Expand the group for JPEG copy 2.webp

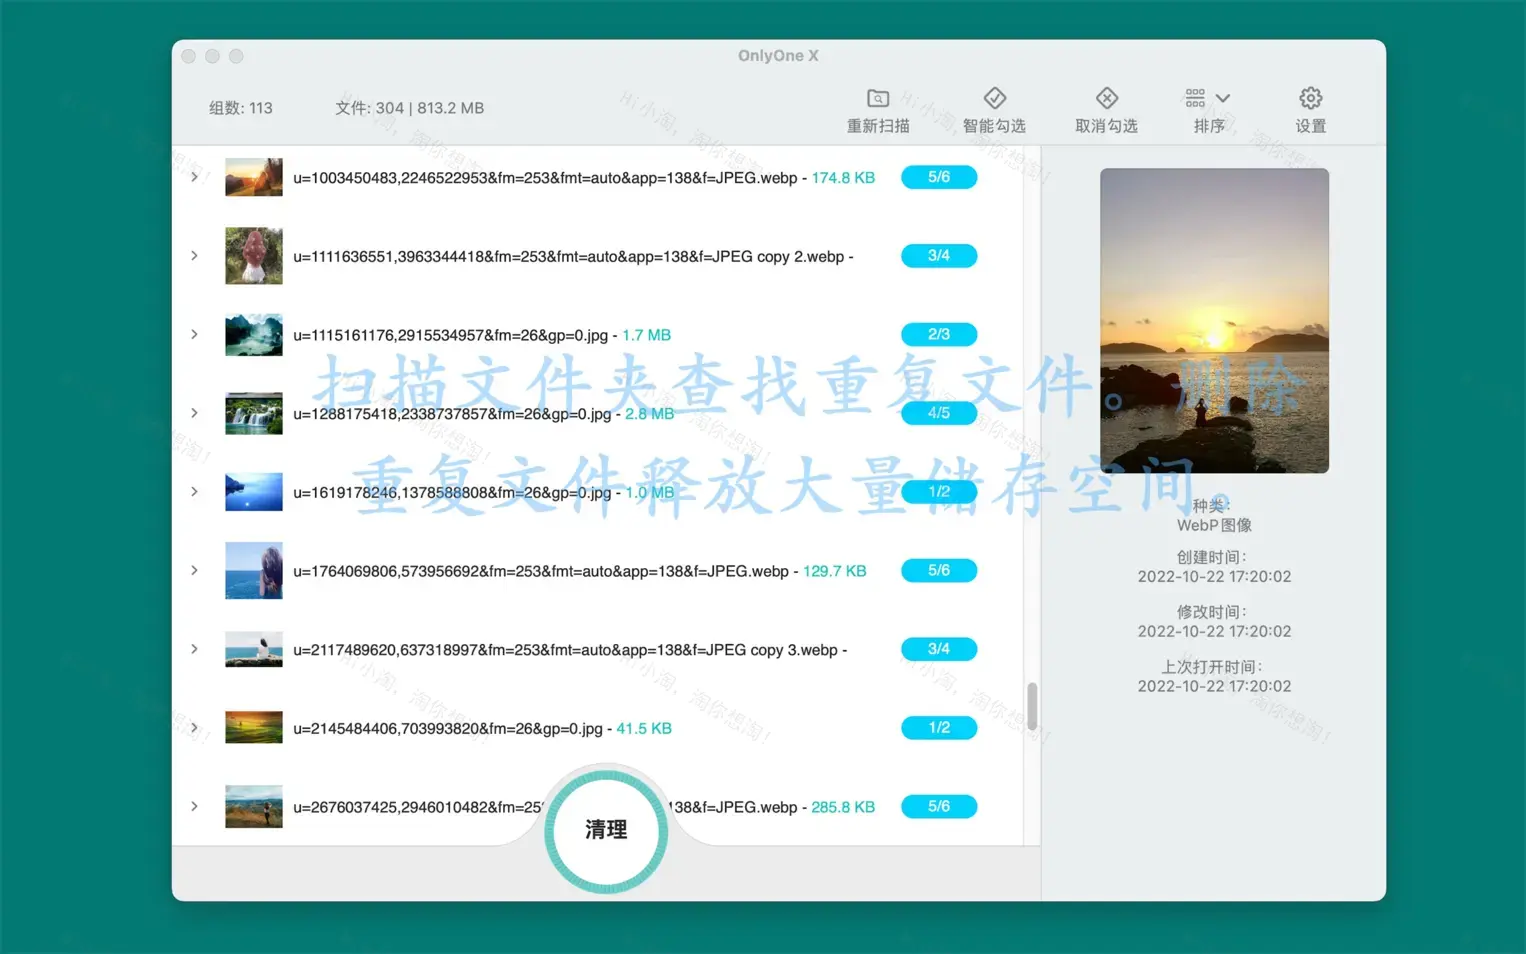[x=194, y=256]
